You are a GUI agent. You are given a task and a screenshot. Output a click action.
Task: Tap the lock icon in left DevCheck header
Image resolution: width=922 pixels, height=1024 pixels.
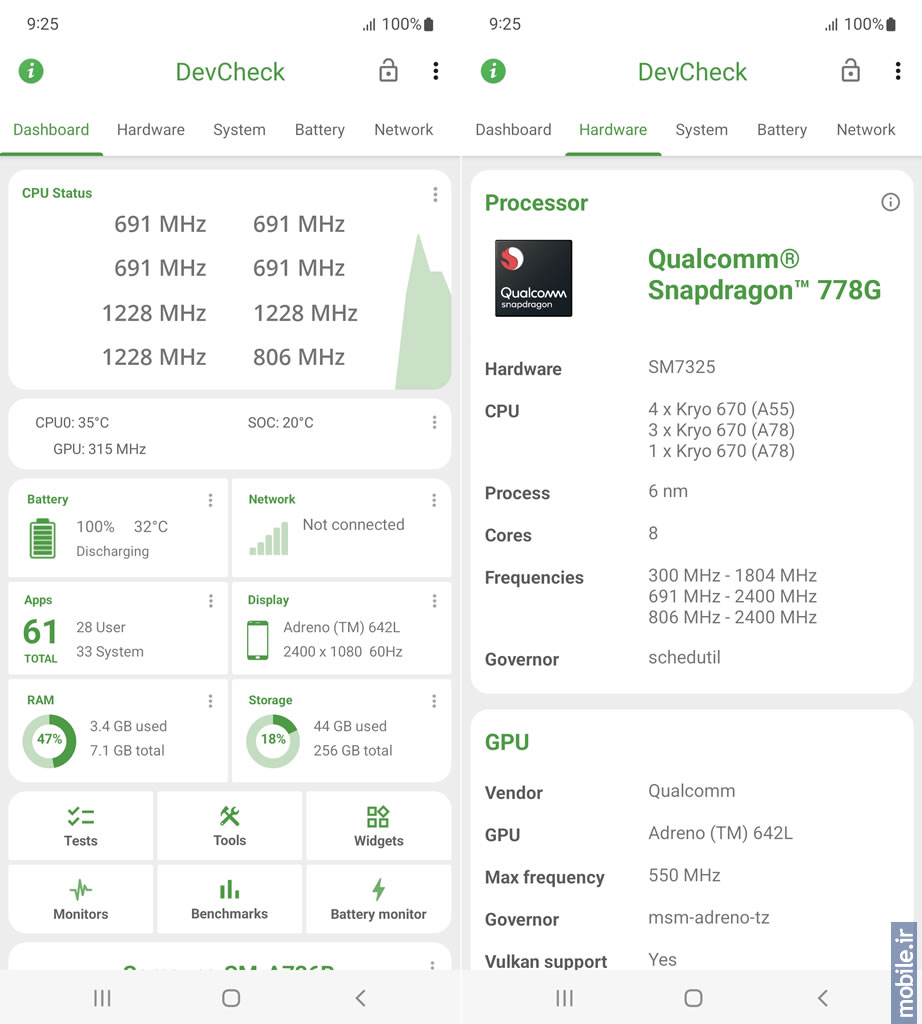point(389,71)
